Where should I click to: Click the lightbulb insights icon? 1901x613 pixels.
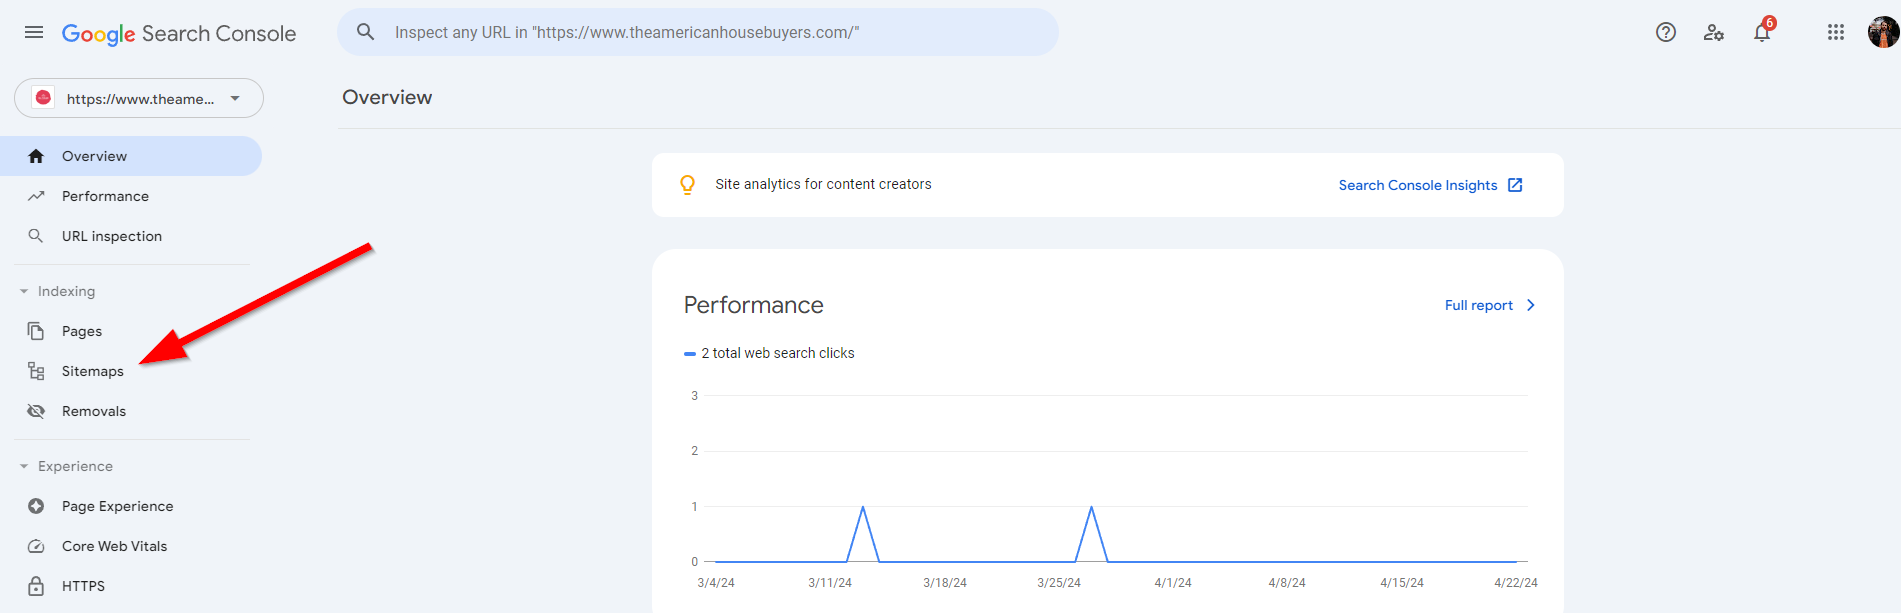click(x=687, y=185)
